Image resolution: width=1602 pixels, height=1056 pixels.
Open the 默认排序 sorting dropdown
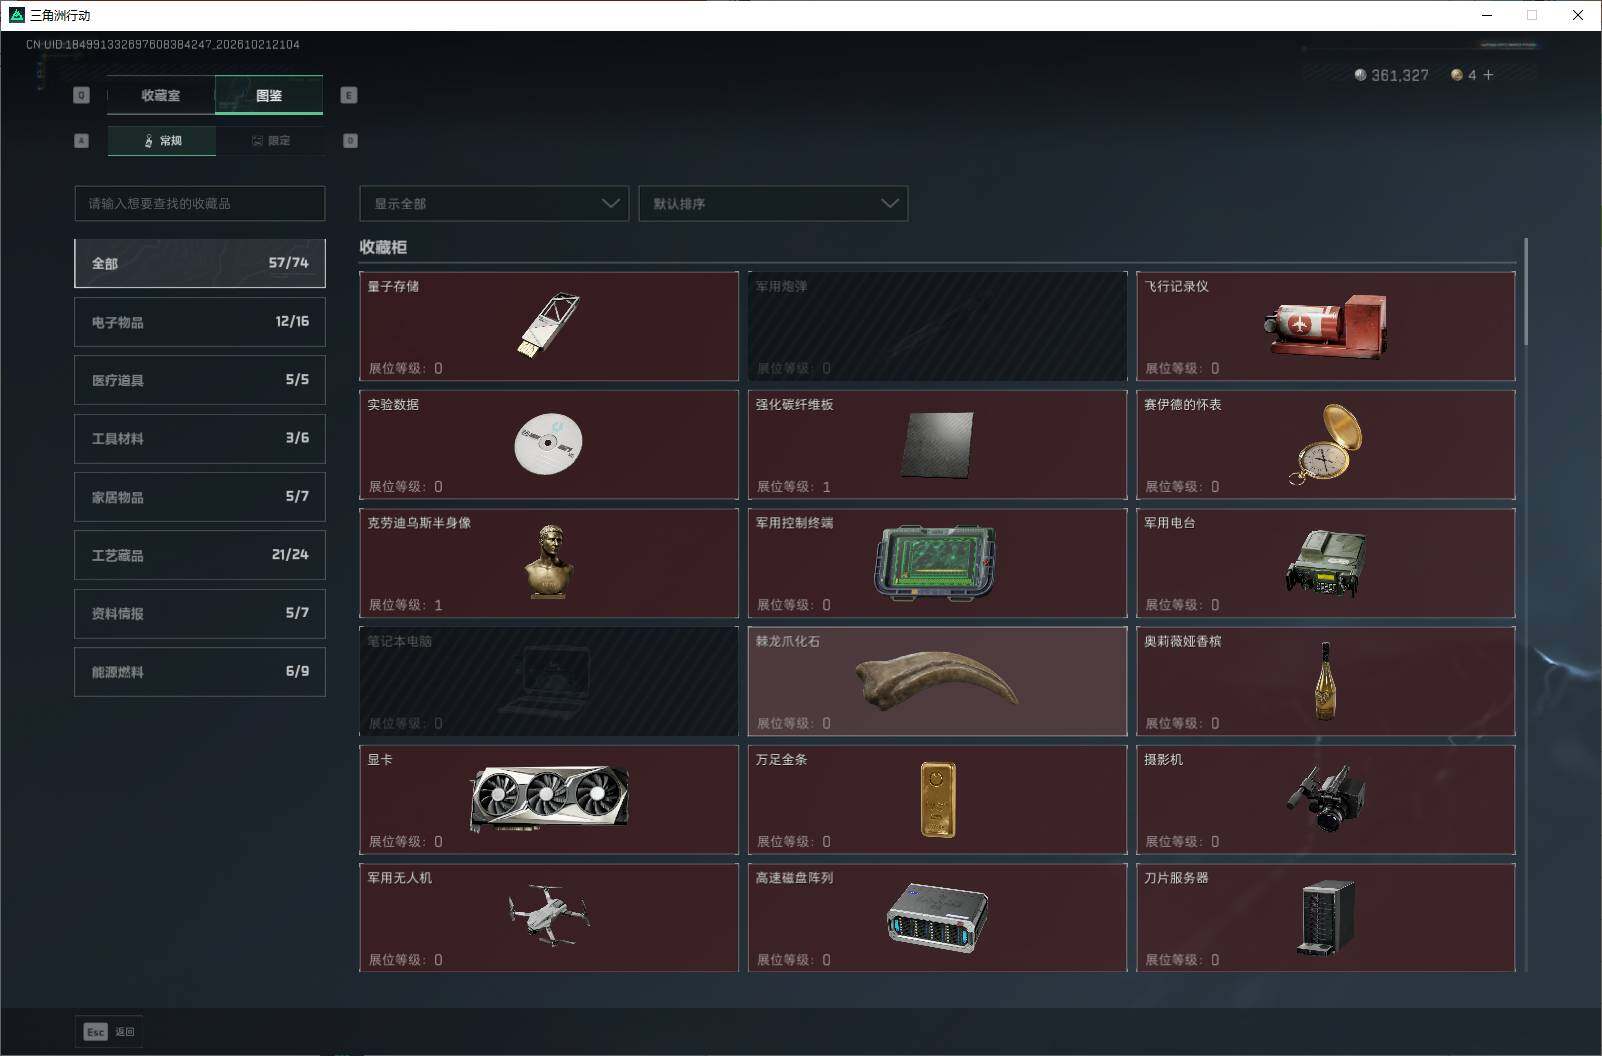773,203
